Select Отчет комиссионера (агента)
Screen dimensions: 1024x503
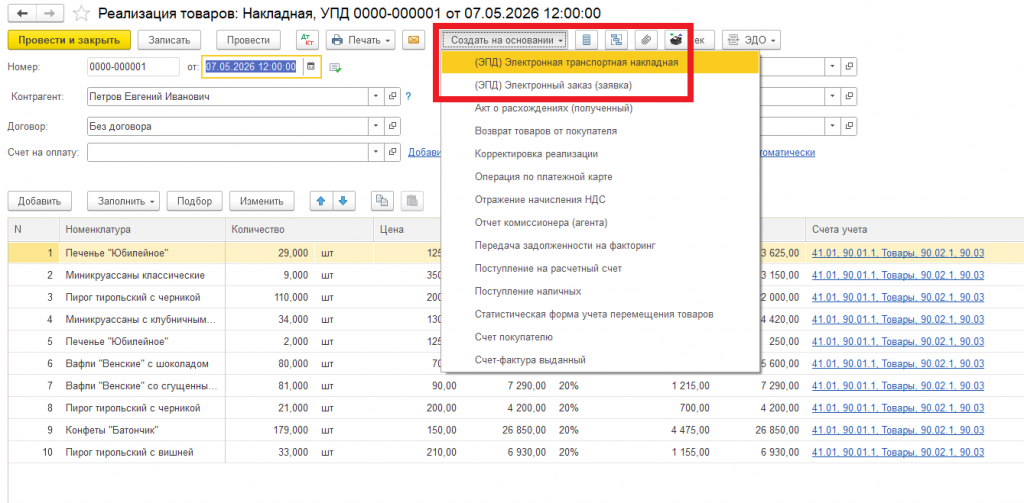pos(600,223)
